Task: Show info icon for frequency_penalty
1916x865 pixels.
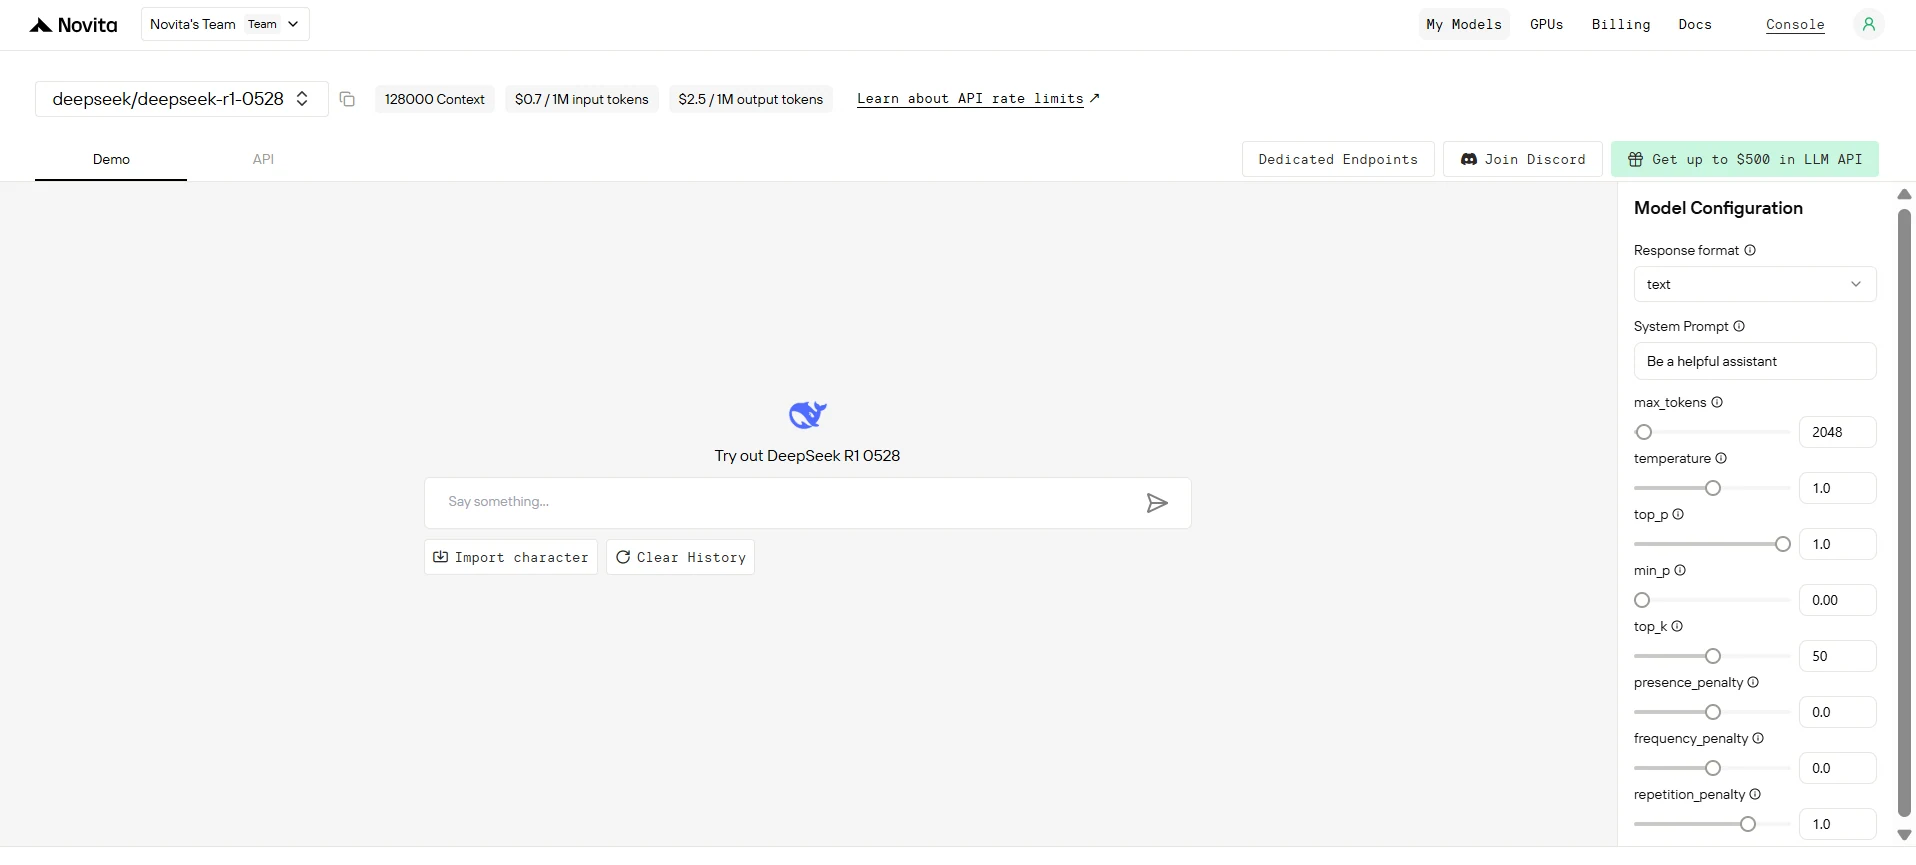Action: pos(1758,738)
